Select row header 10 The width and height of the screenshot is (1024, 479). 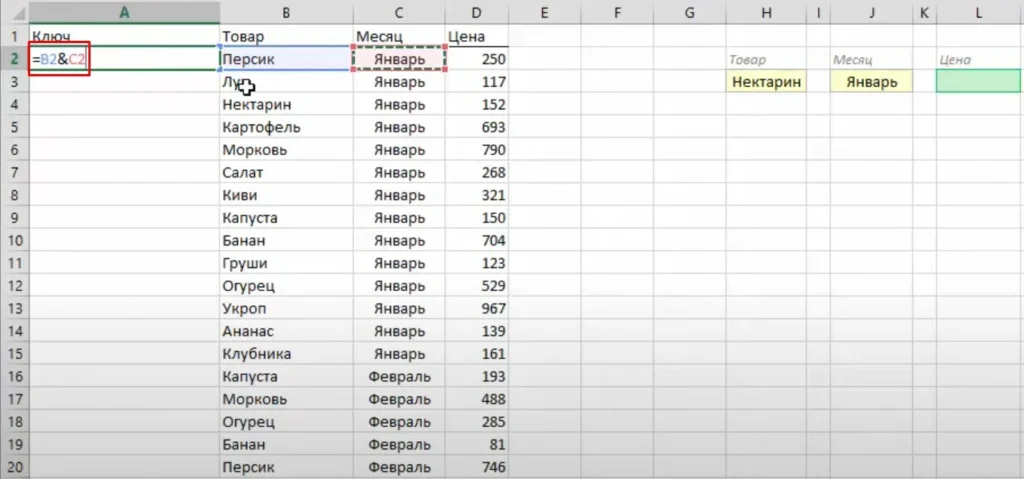13,240
